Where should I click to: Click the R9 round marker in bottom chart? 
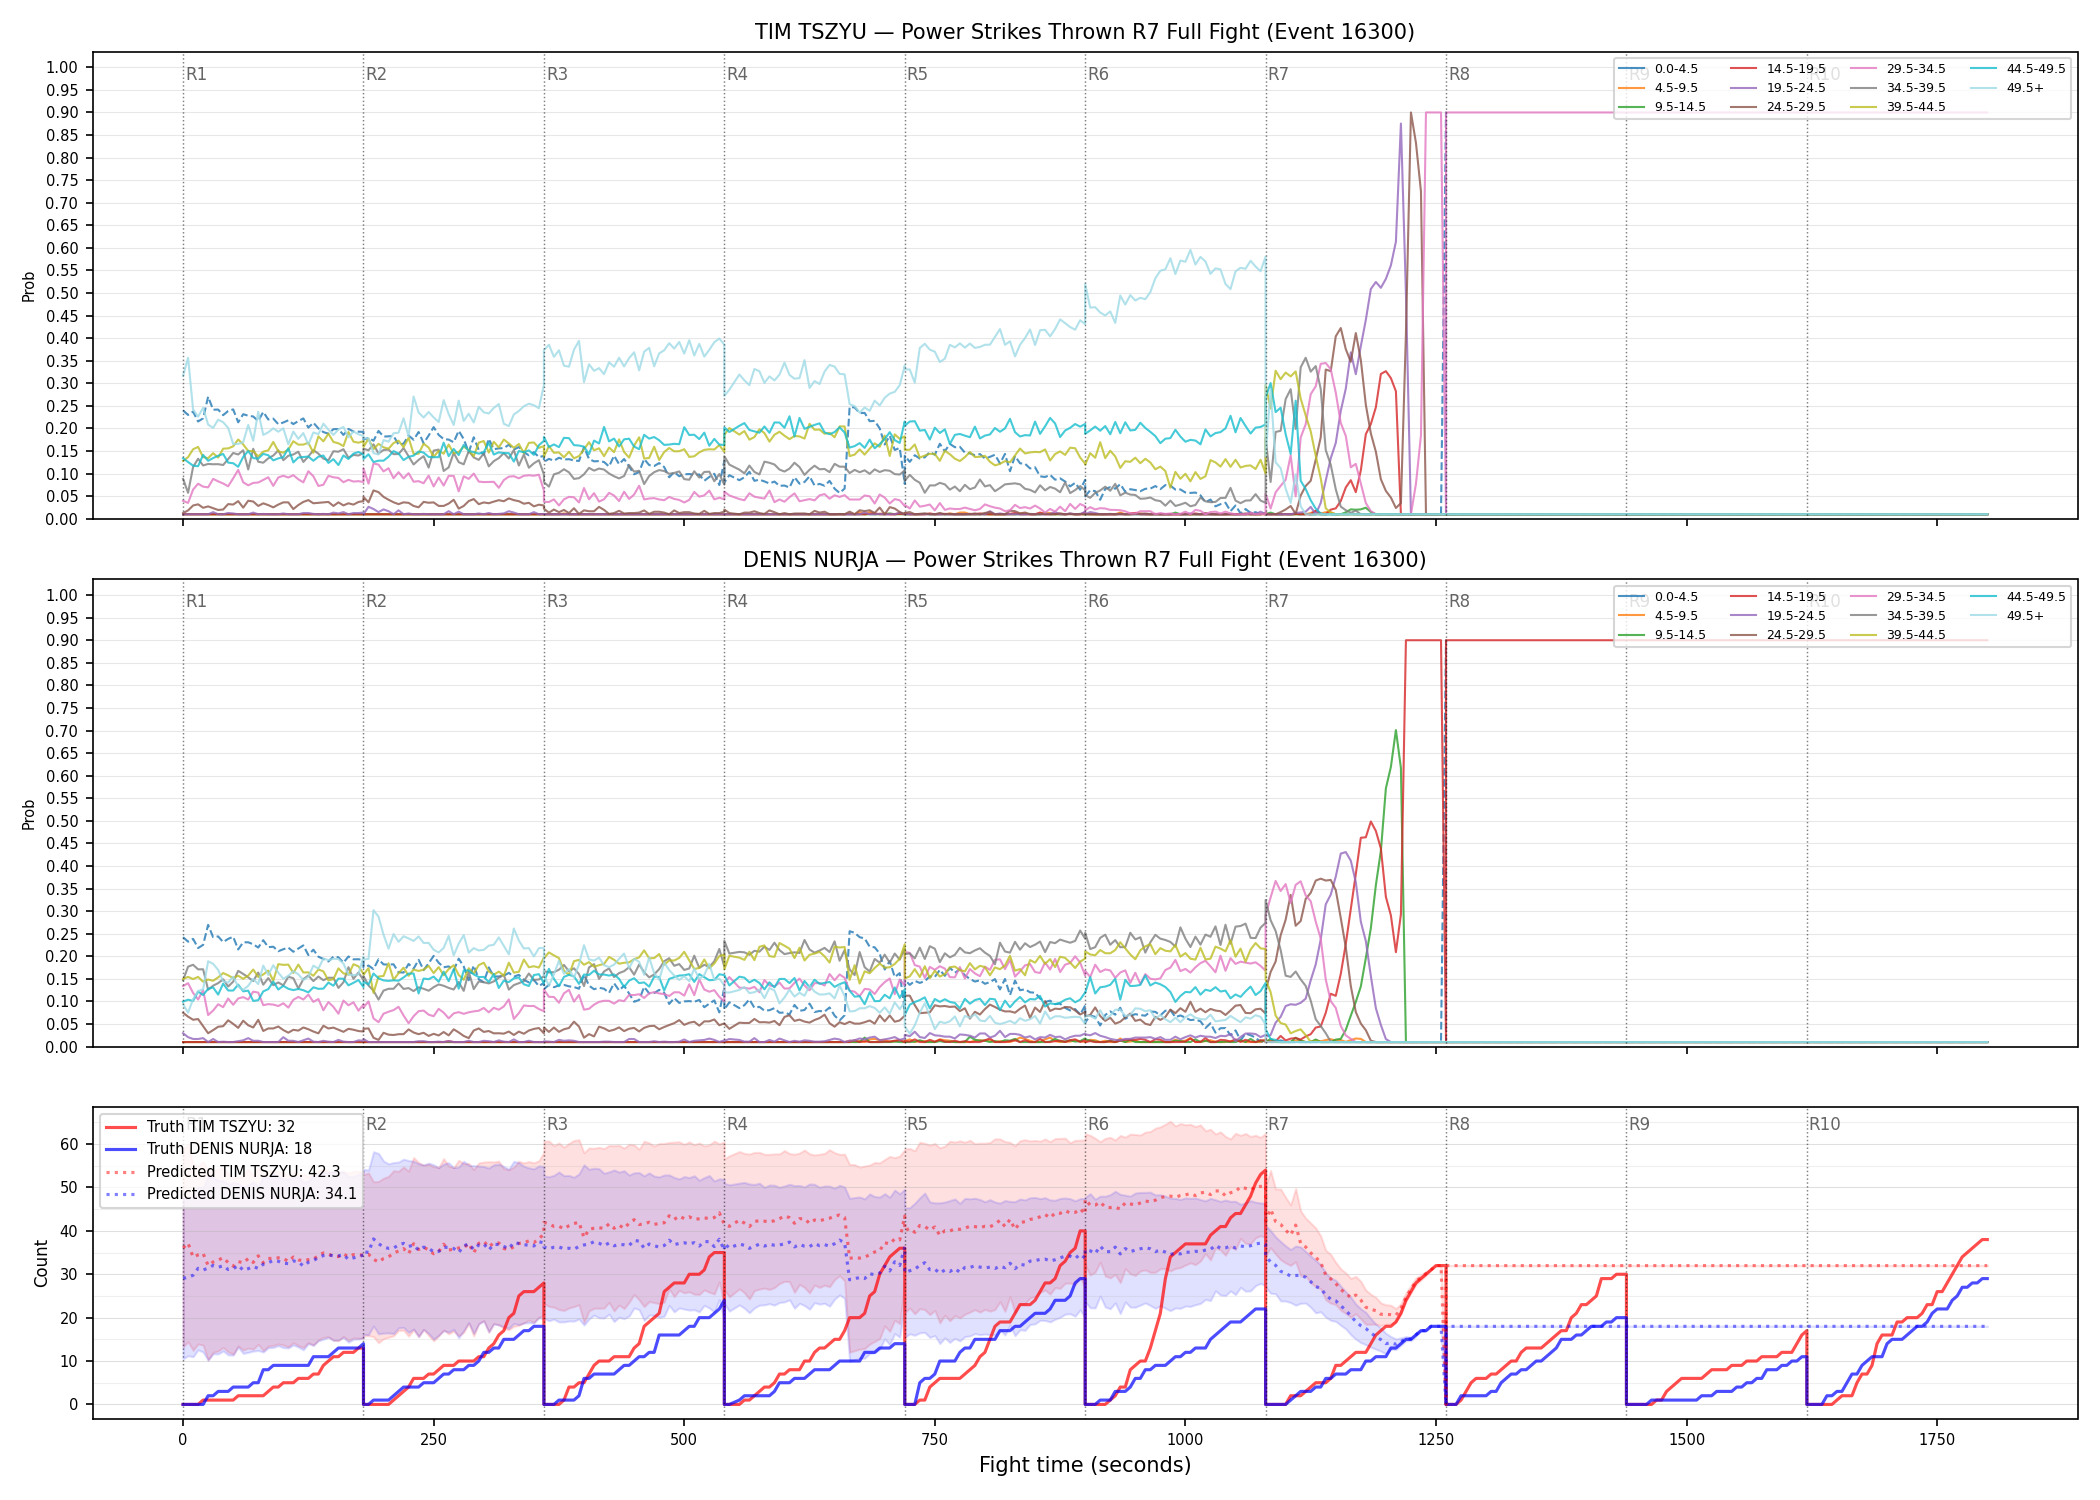click(x=1639, y=1124)
